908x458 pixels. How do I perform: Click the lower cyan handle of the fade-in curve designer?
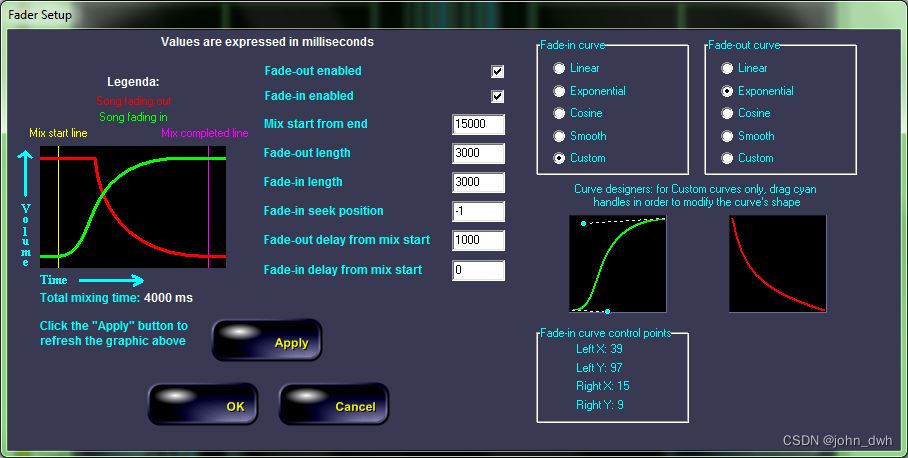[x=607, y=312]
